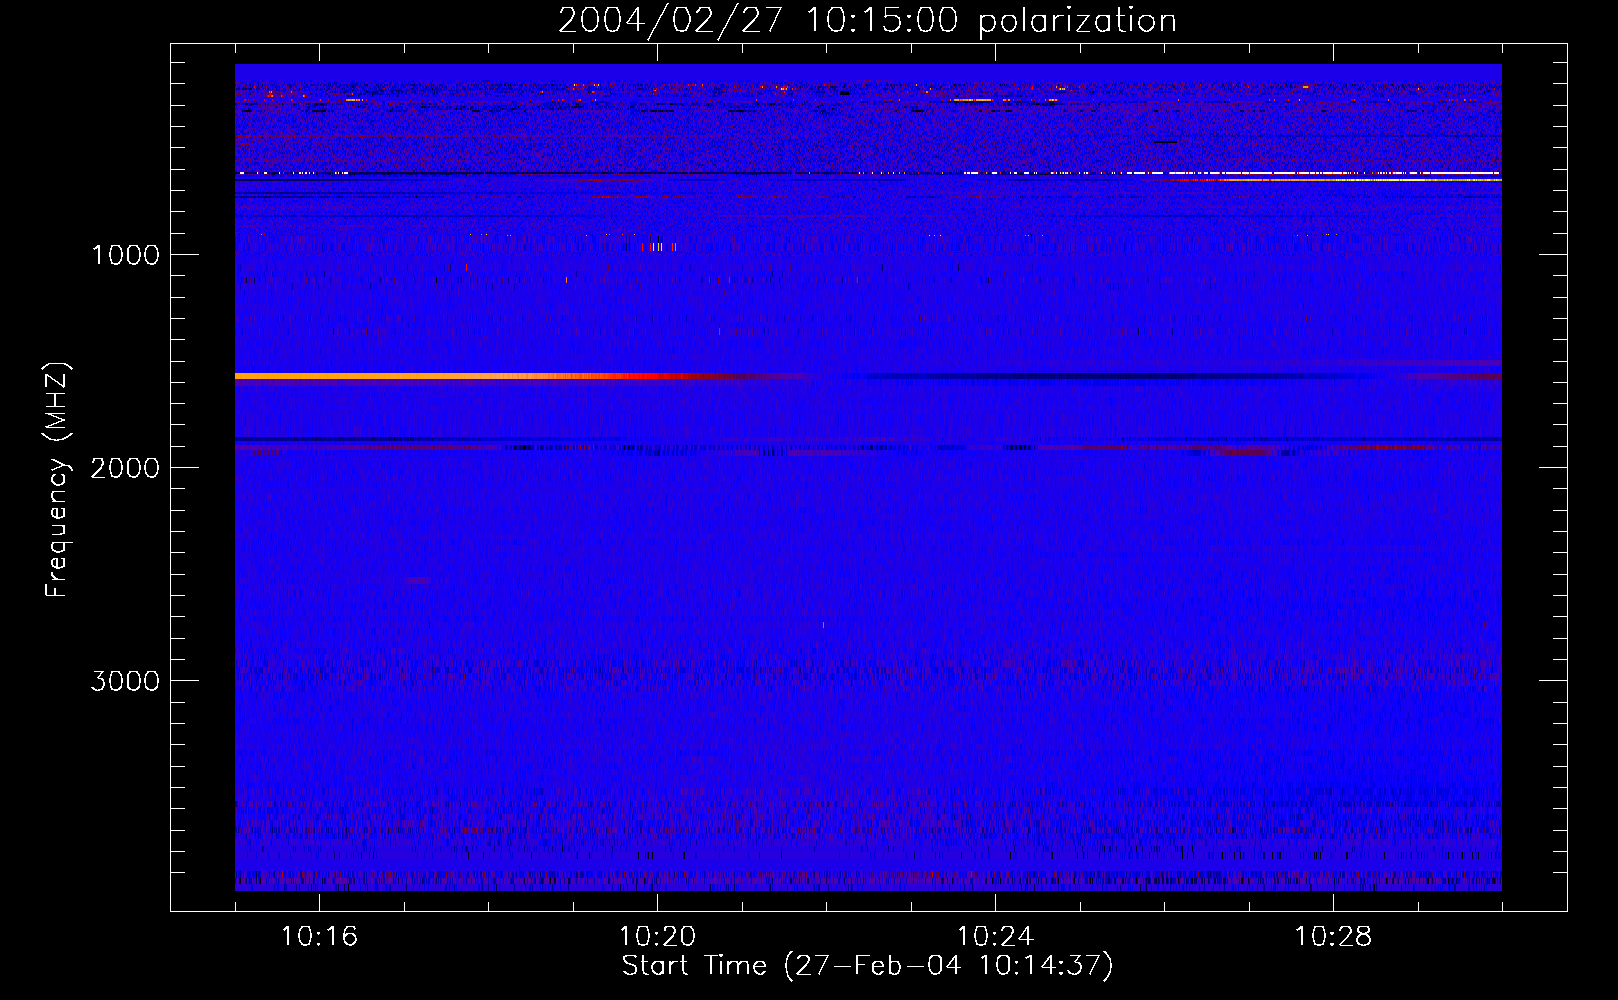Click the 10:24 time tick label

995,937
